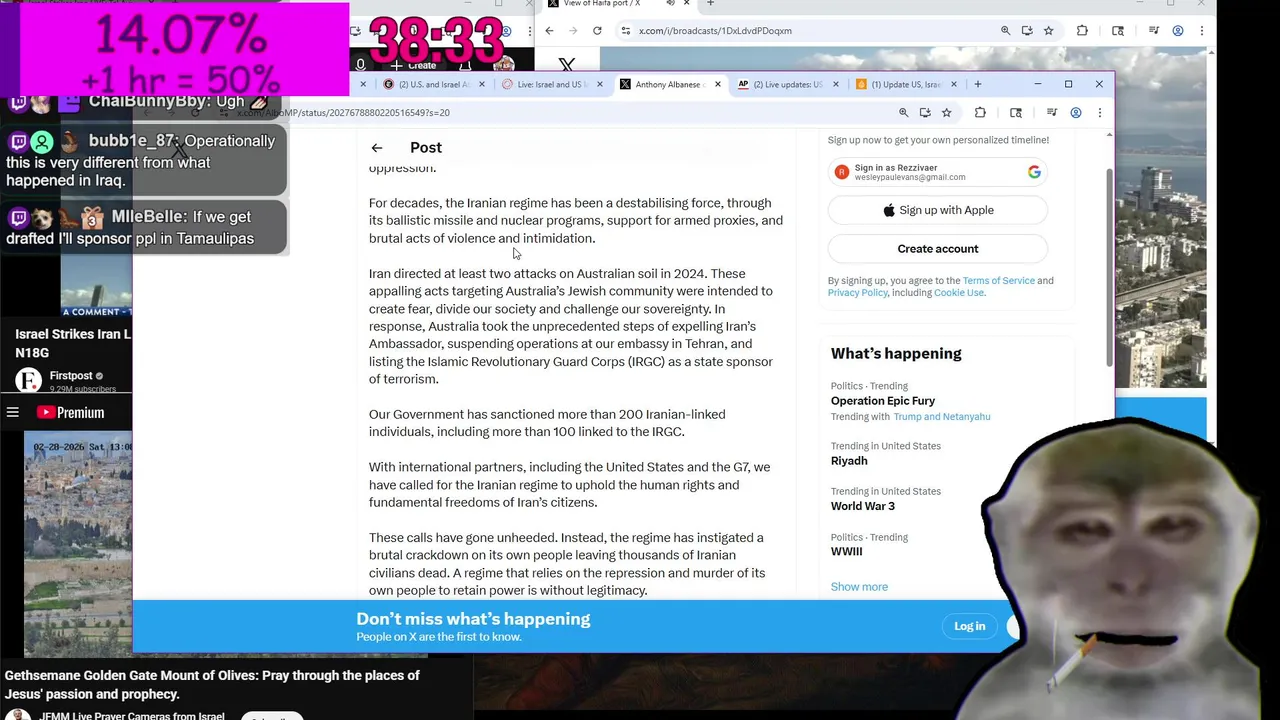Open zoom icon in Haifa port window address bar
This screenshot has width=1280, height=720.
coord(1005,31)
